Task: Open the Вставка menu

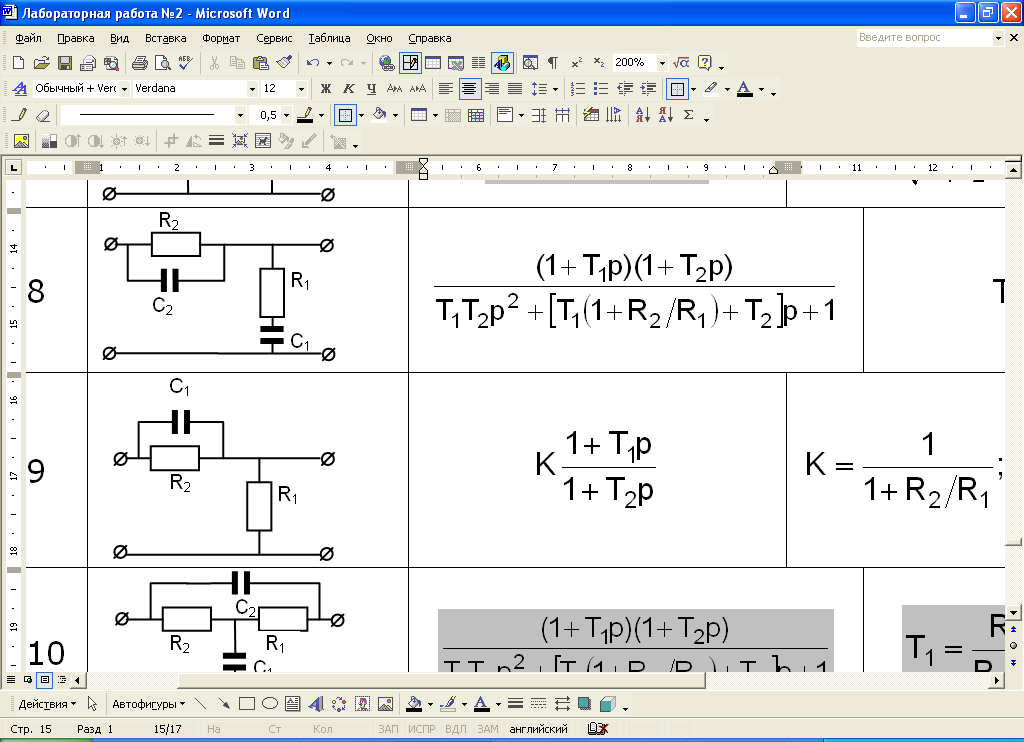Action: pyautogui.click(x=165, y=38)
